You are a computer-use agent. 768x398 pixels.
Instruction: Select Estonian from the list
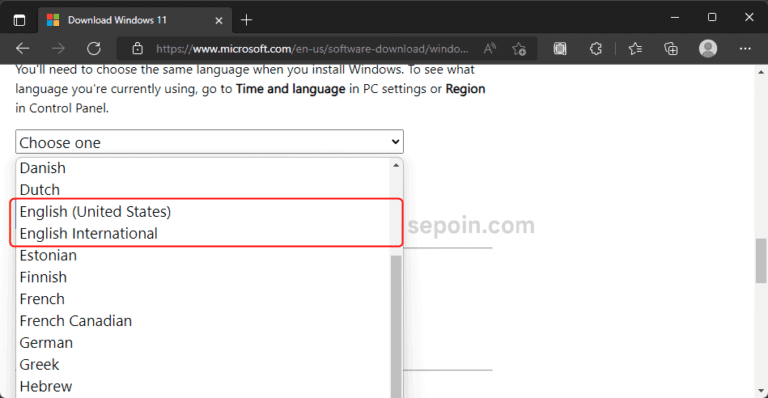[x=204, y=255]
